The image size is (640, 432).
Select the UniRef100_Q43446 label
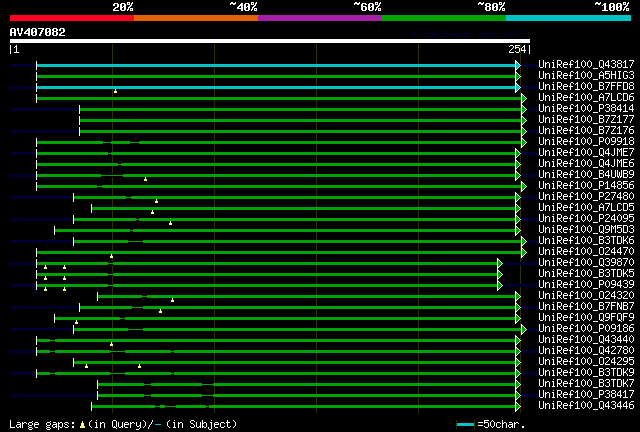coord(586,406)
